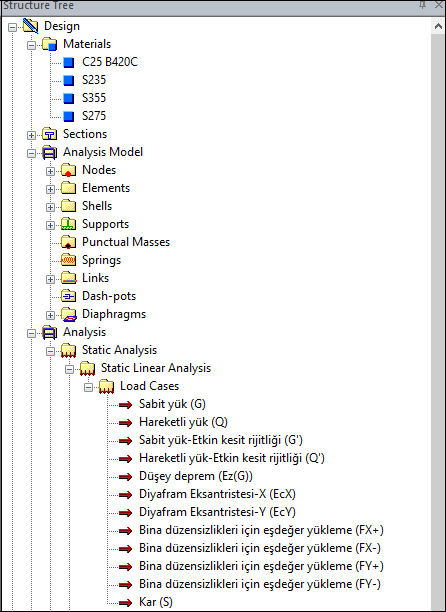Select the C25 B420C material label

tap(110, 62)
